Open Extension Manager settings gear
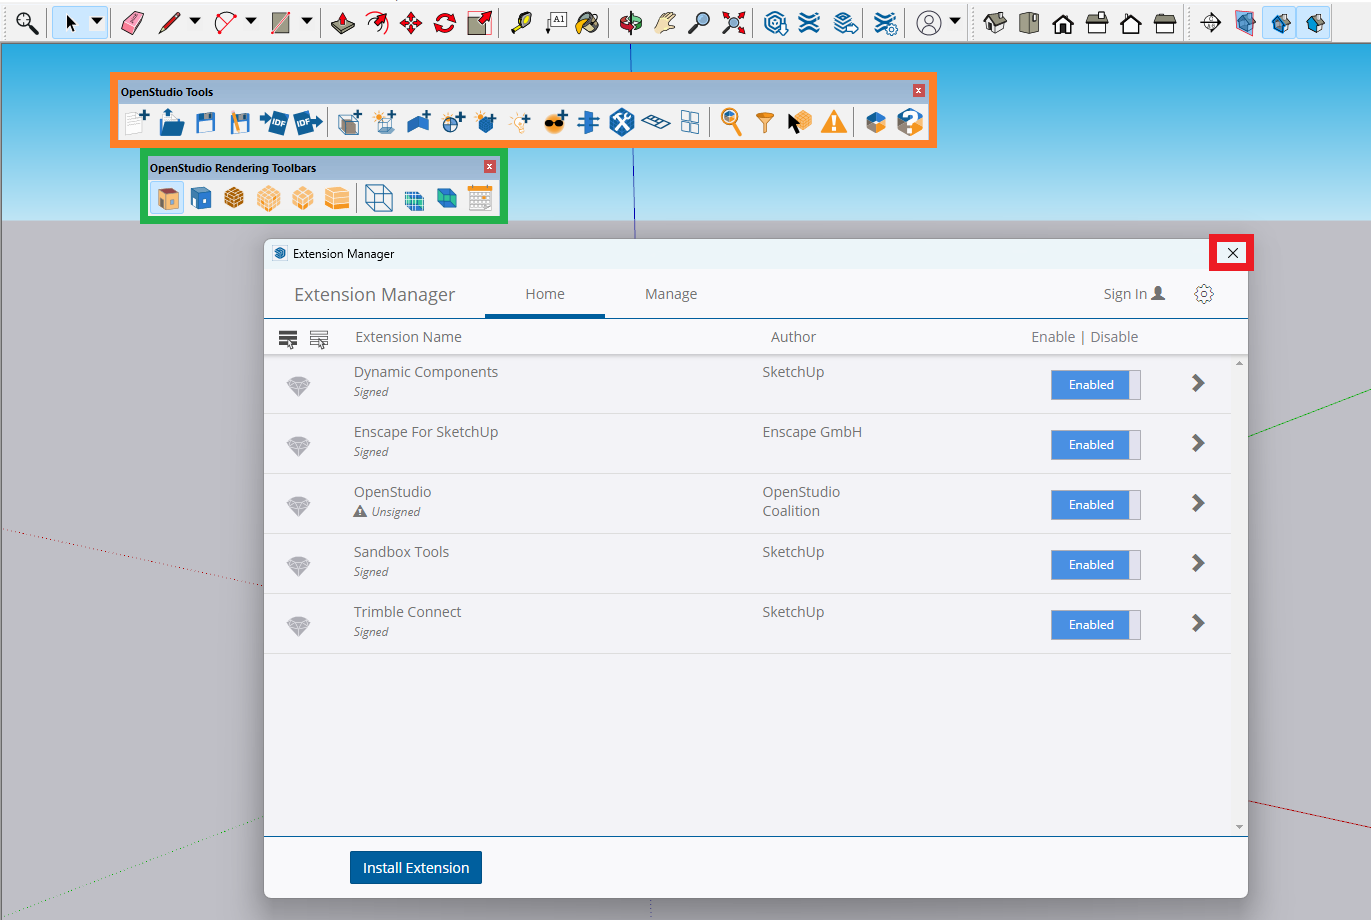The image size is (1371, 920). pos(1204,294)
